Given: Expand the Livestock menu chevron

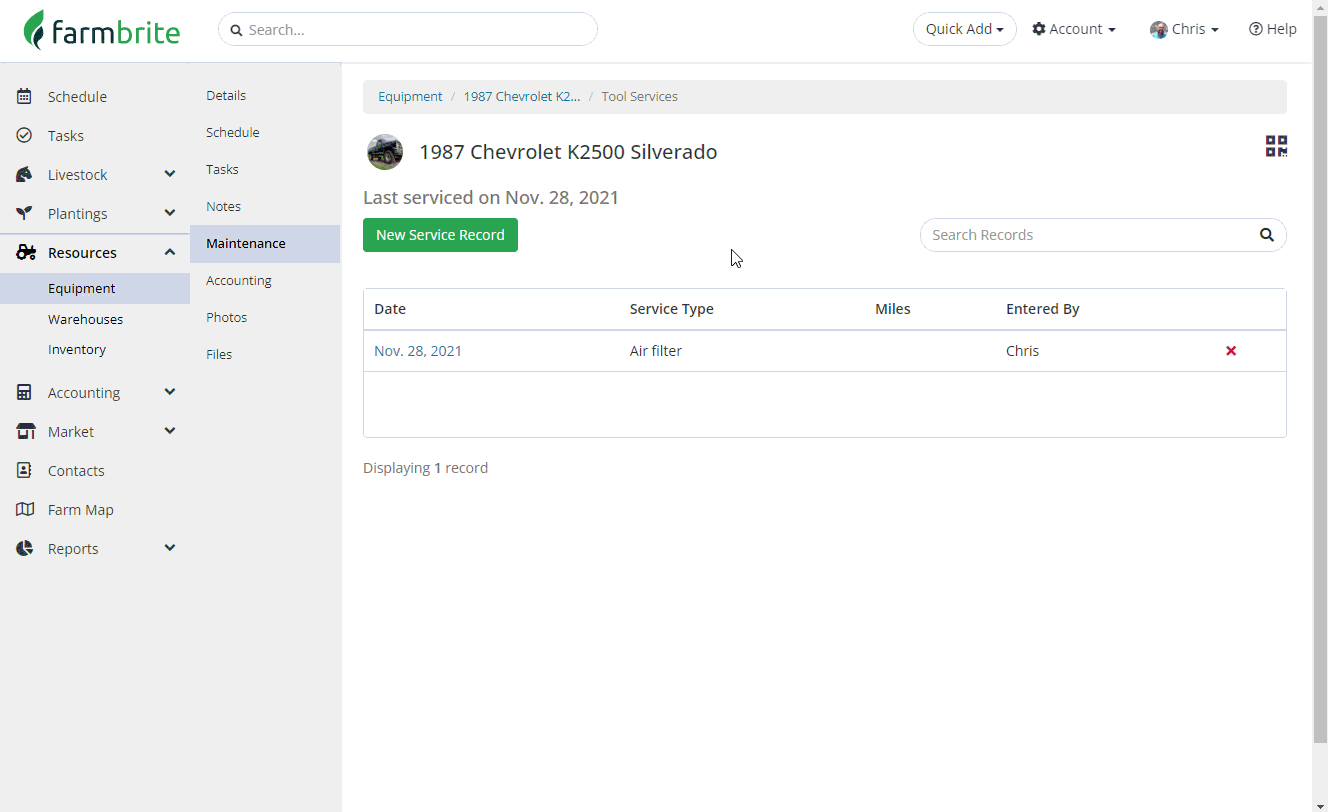Looking at the screenshot, I should pos(170,174).
